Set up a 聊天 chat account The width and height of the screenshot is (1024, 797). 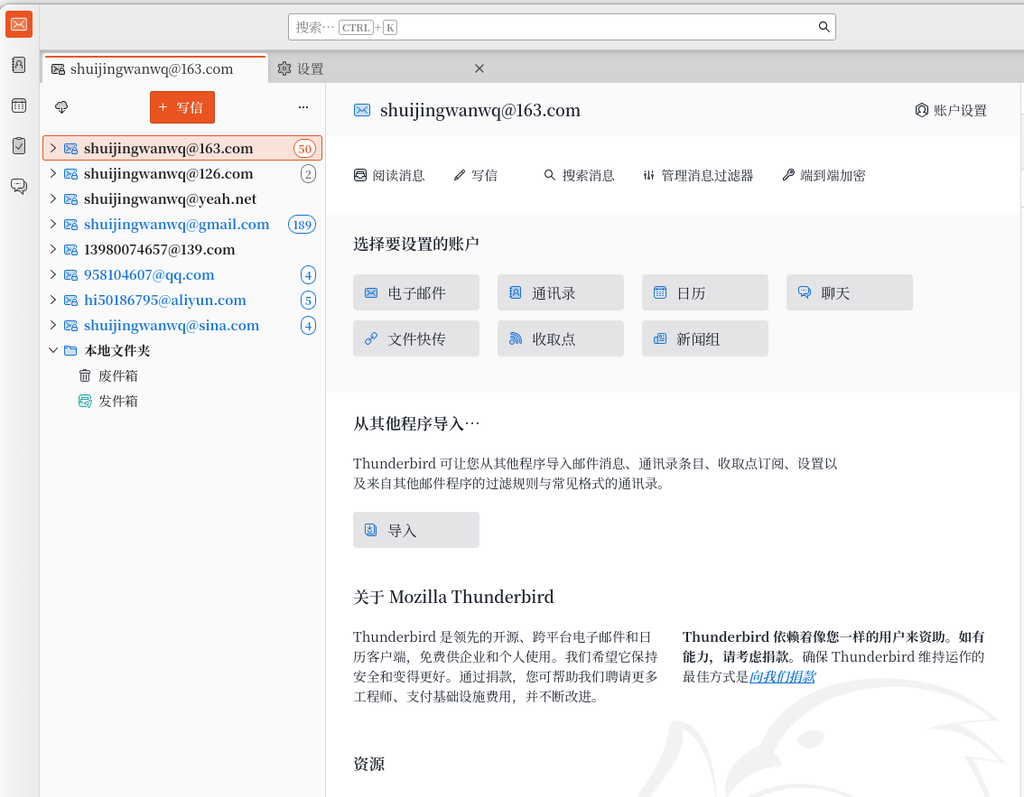[849, 293]
